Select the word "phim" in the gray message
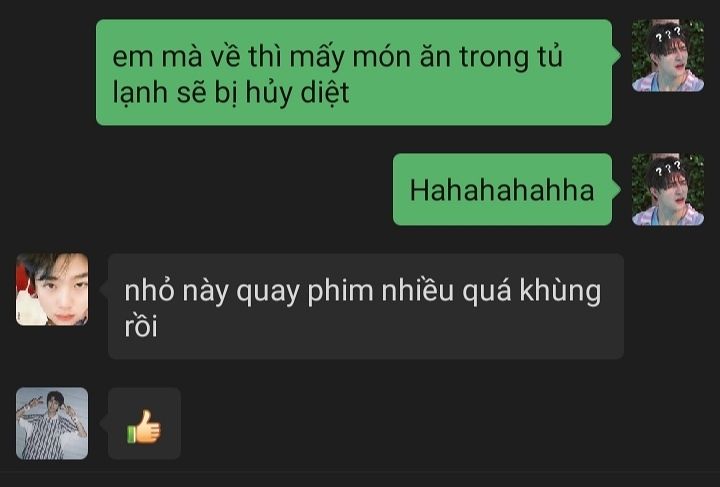Screen dimensions: 720x487 [340, 292]
